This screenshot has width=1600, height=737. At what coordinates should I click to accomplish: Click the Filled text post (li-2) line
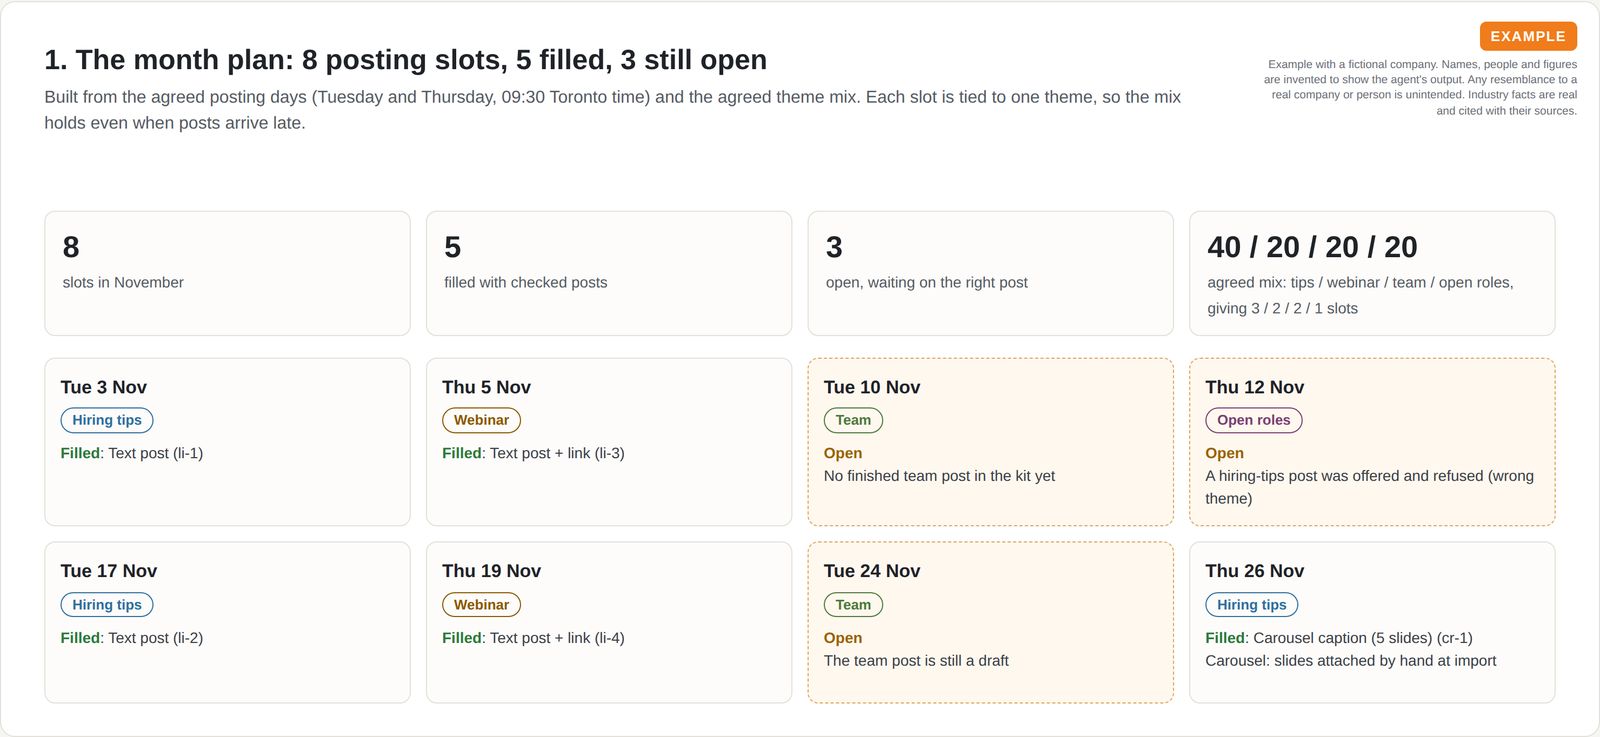click(132, 638)
